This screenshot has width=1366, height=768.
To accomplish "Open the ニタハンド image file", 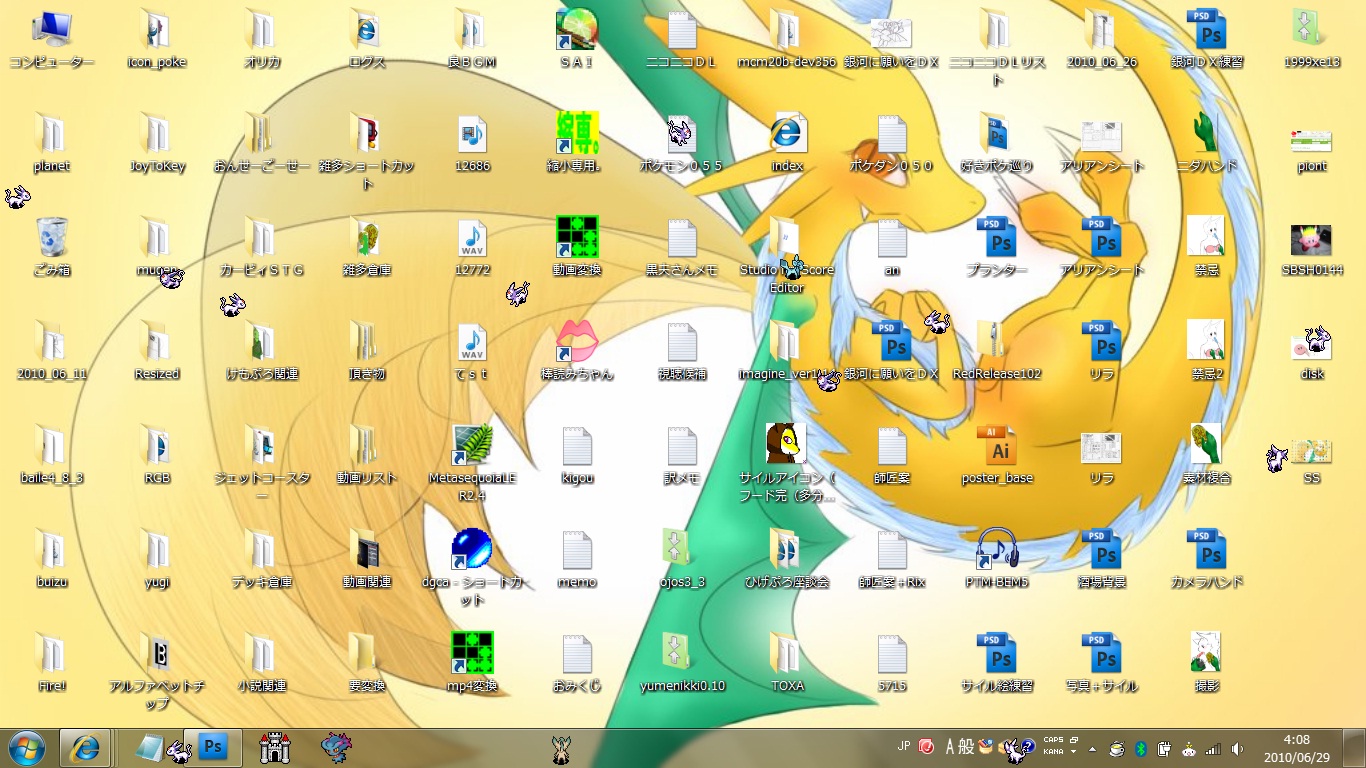I will (x=1207, y=144).
